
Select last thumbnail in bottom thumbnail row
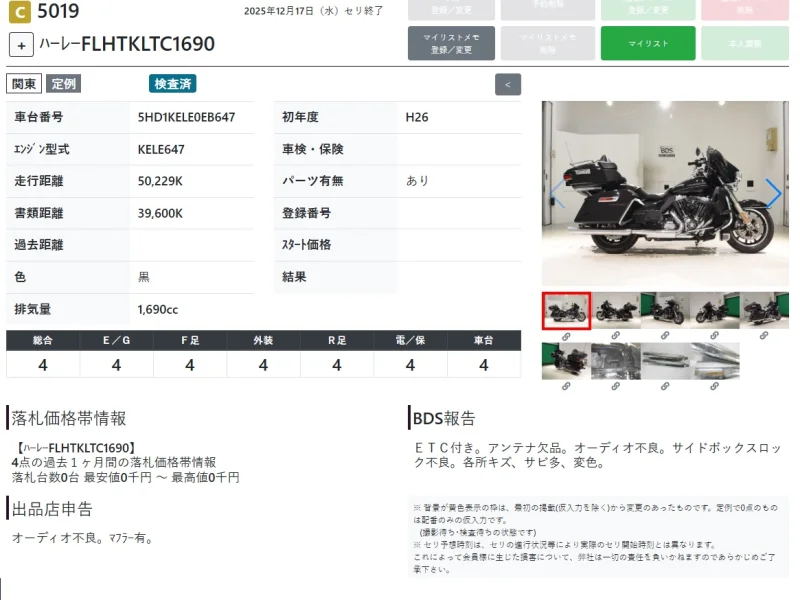714,361
